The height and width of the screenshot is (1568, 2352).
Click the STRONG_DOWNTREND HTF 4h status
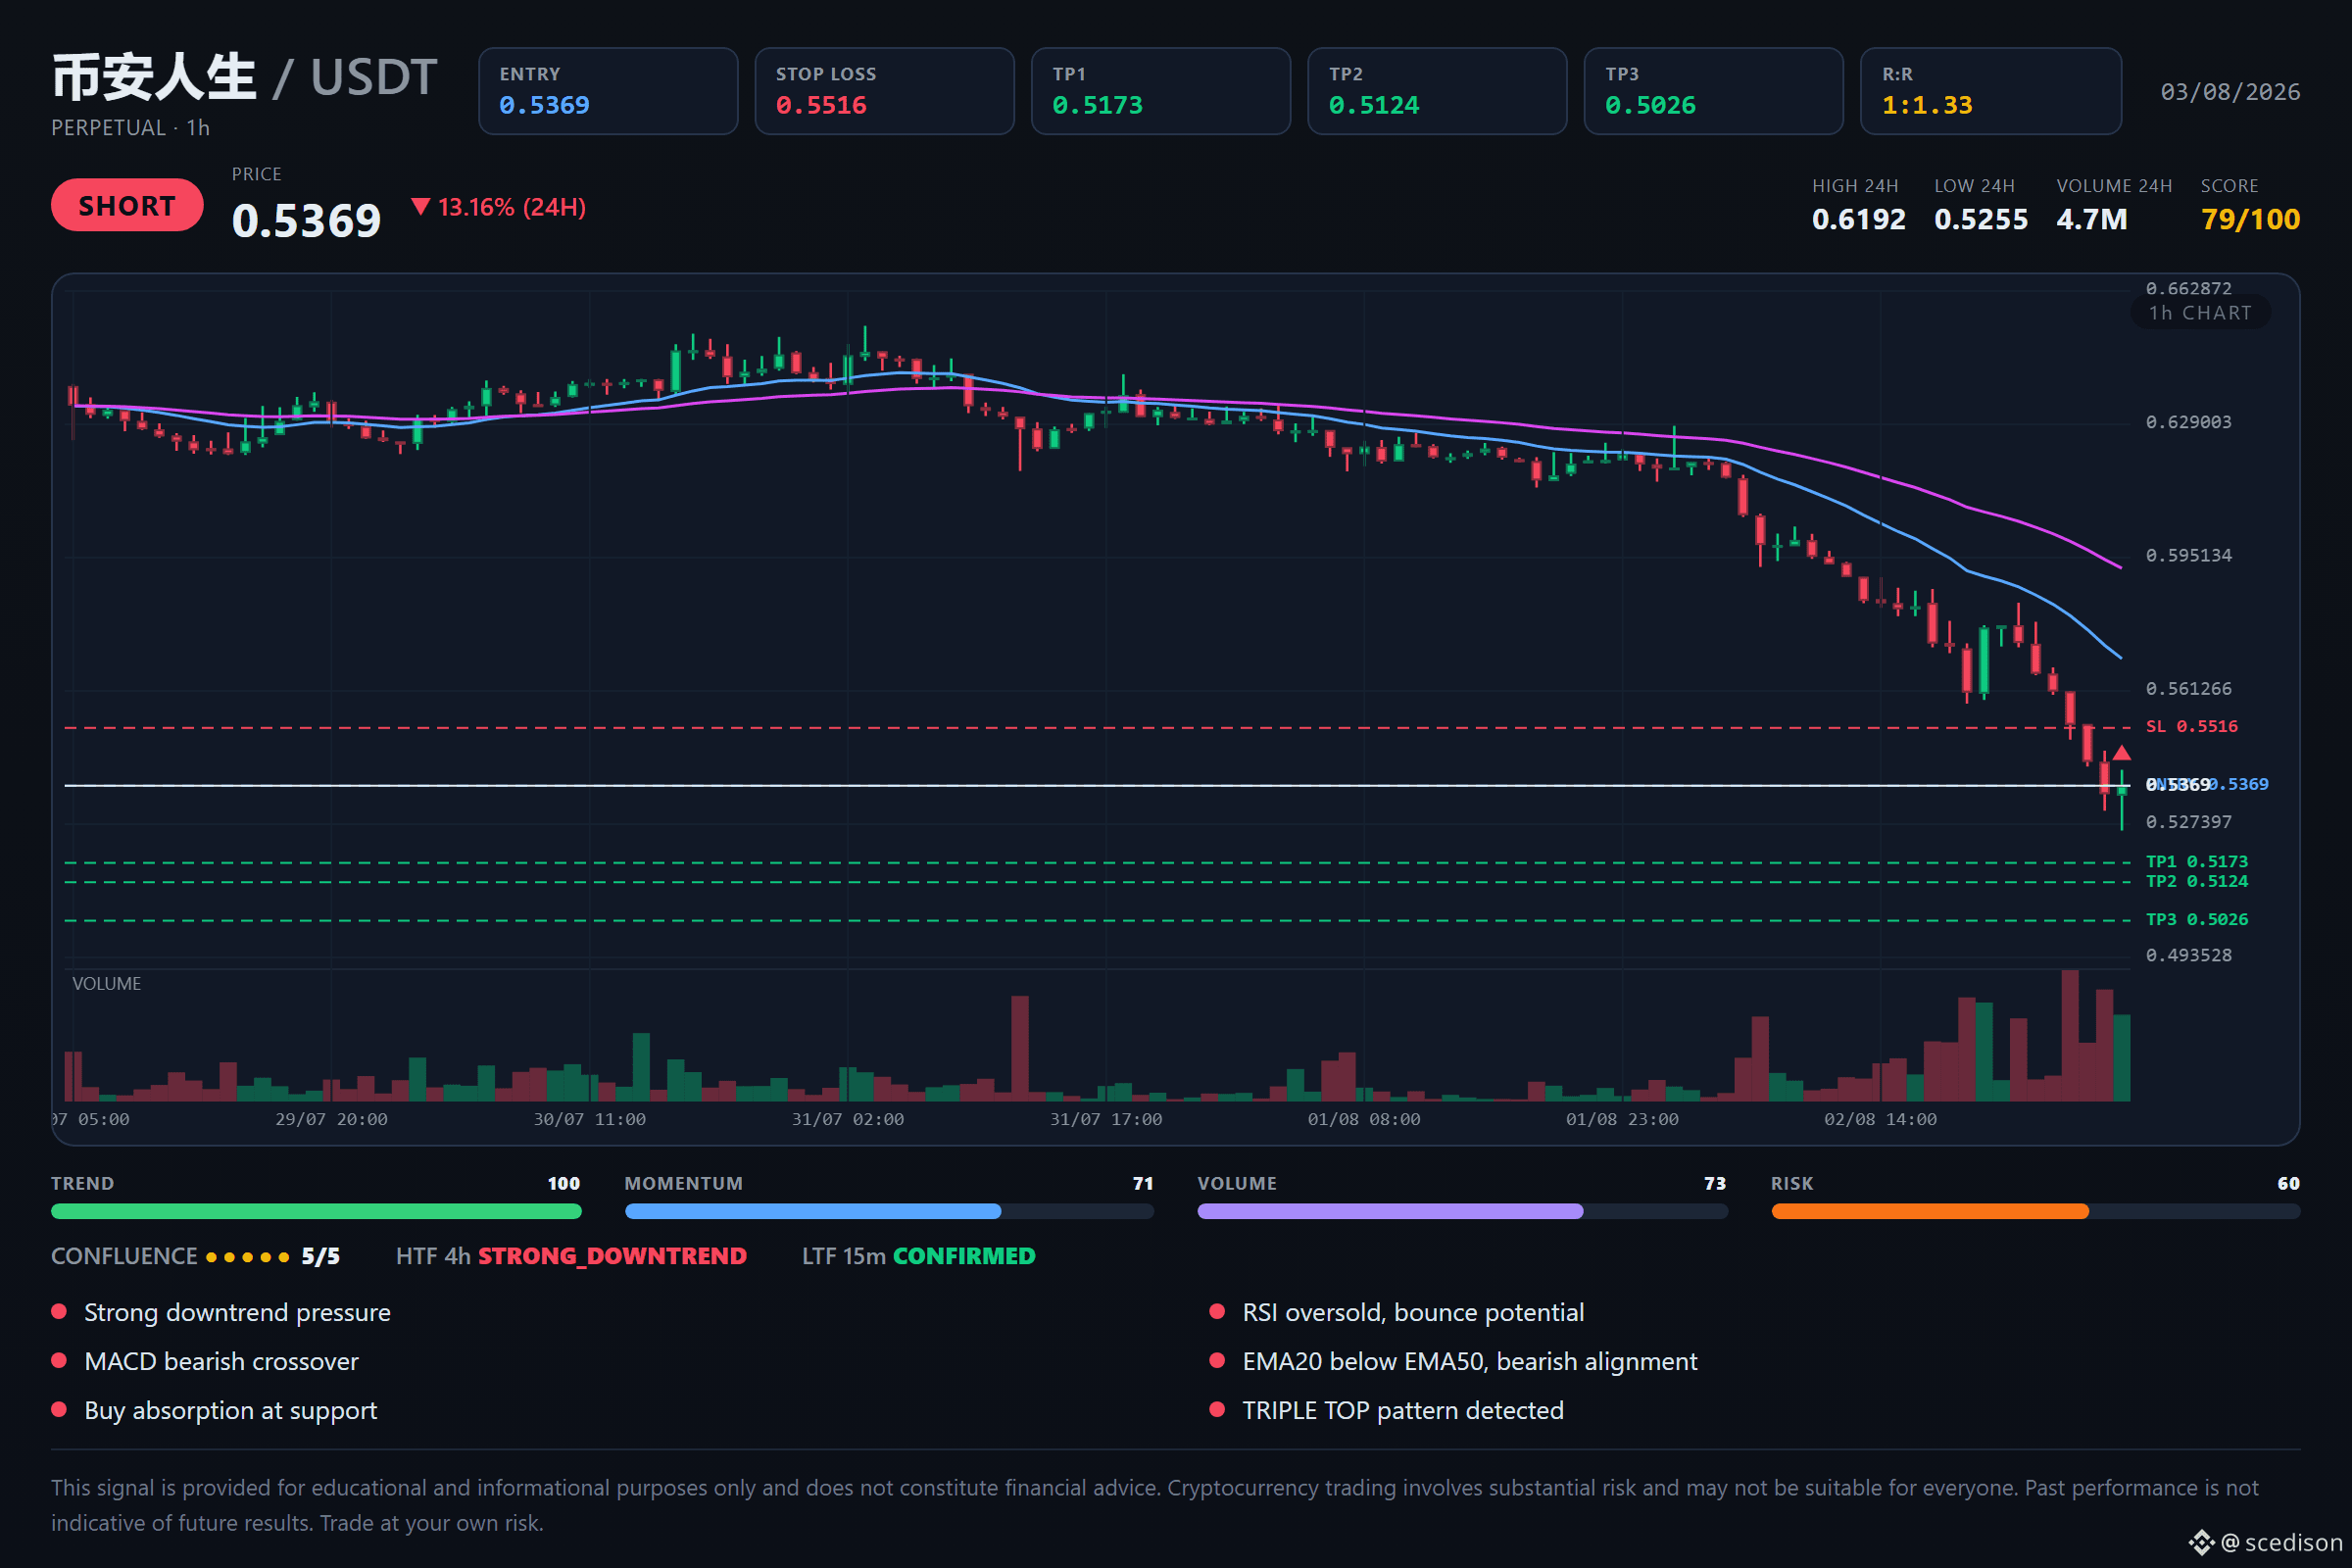pos(612,1257)
